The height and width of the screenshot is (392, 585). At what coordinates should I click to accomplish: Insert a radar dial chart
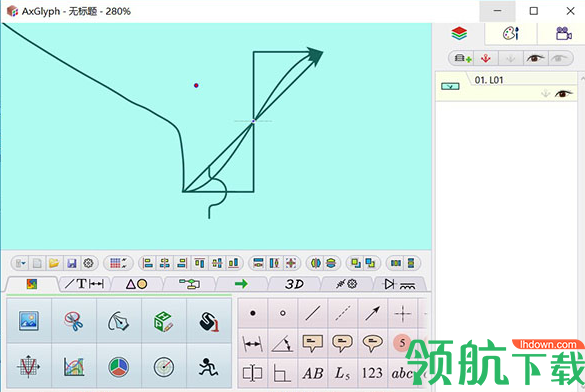[164, 367]
